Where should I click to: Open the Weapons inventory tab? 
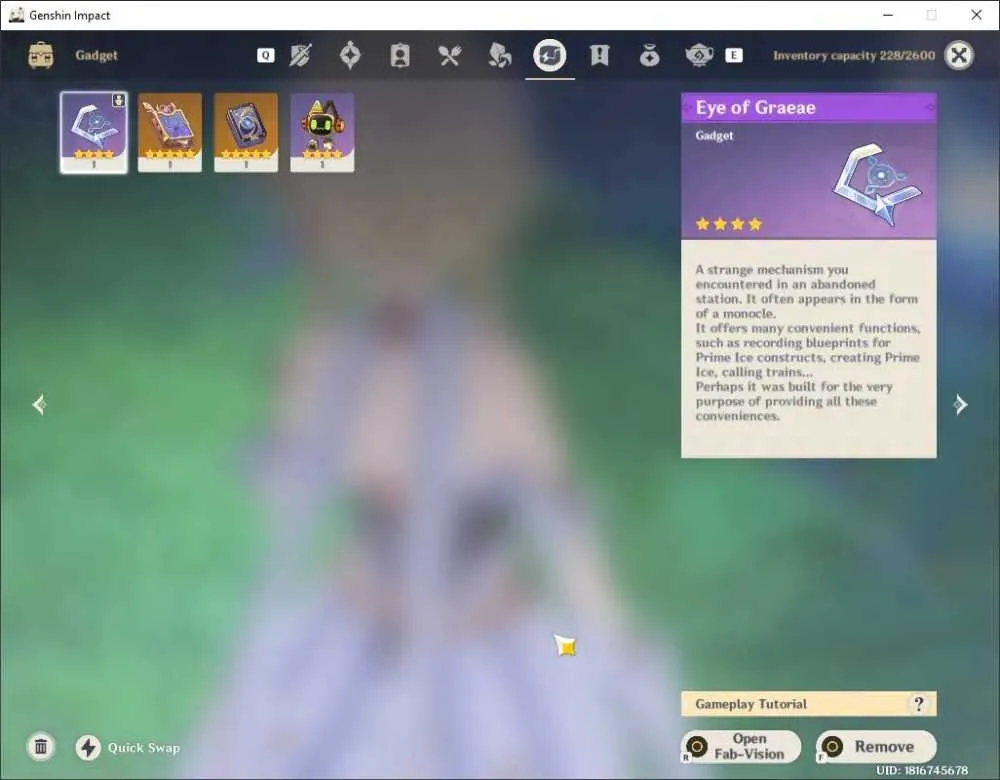300,55
